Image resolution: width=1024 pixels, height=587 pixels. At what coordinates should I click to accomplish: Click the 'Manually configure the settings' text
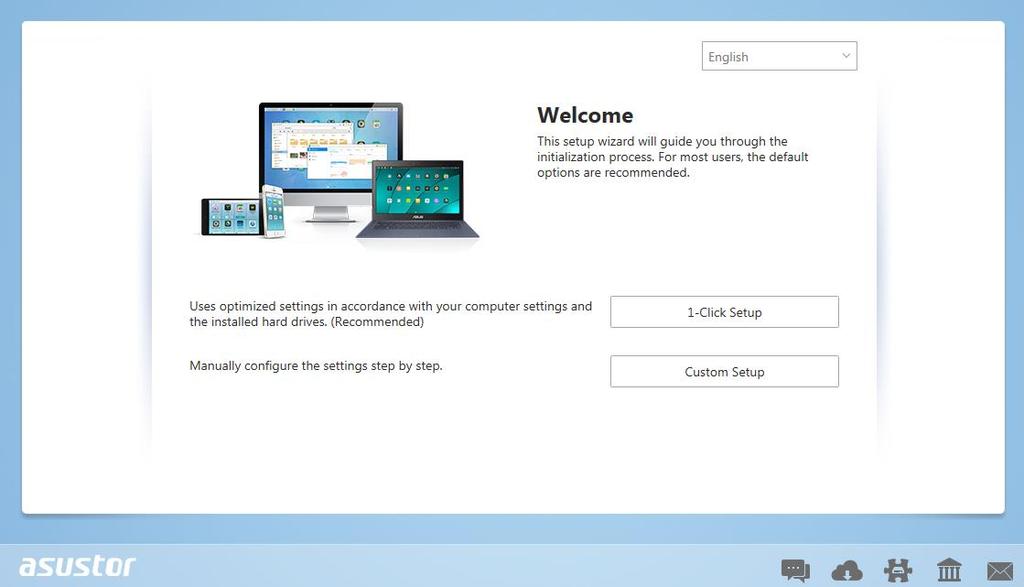(x=316, y=366)
